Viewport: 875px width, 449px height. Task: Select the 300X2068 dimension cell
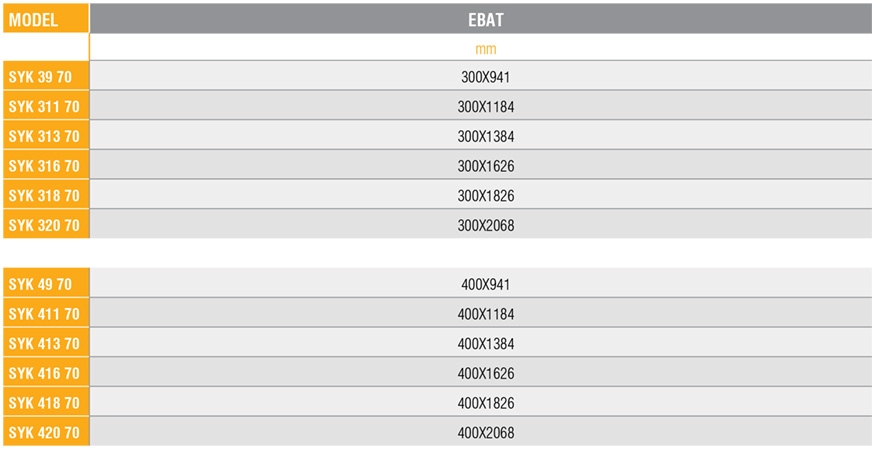[485, 225]
